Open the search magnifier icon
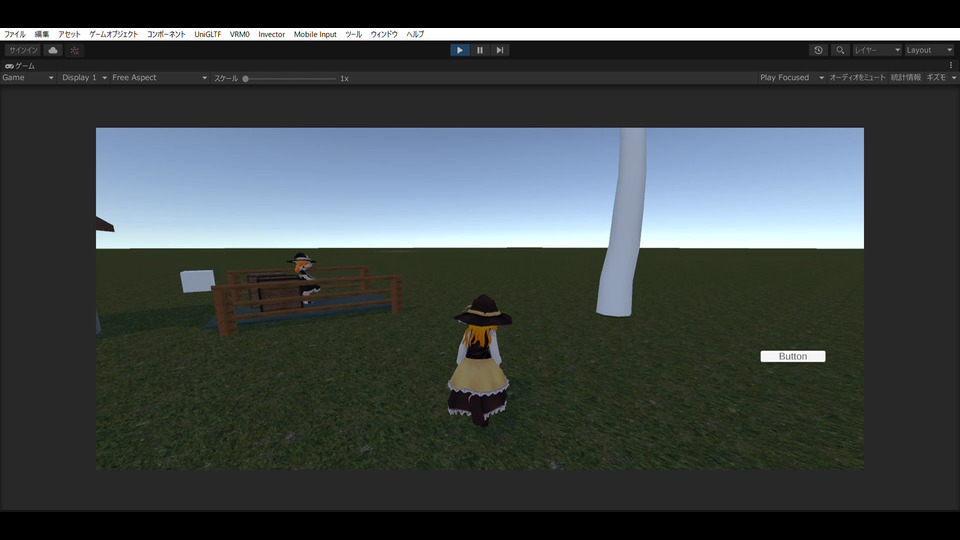Viewport: 960px width, 540px height. [x=840, y=50]
